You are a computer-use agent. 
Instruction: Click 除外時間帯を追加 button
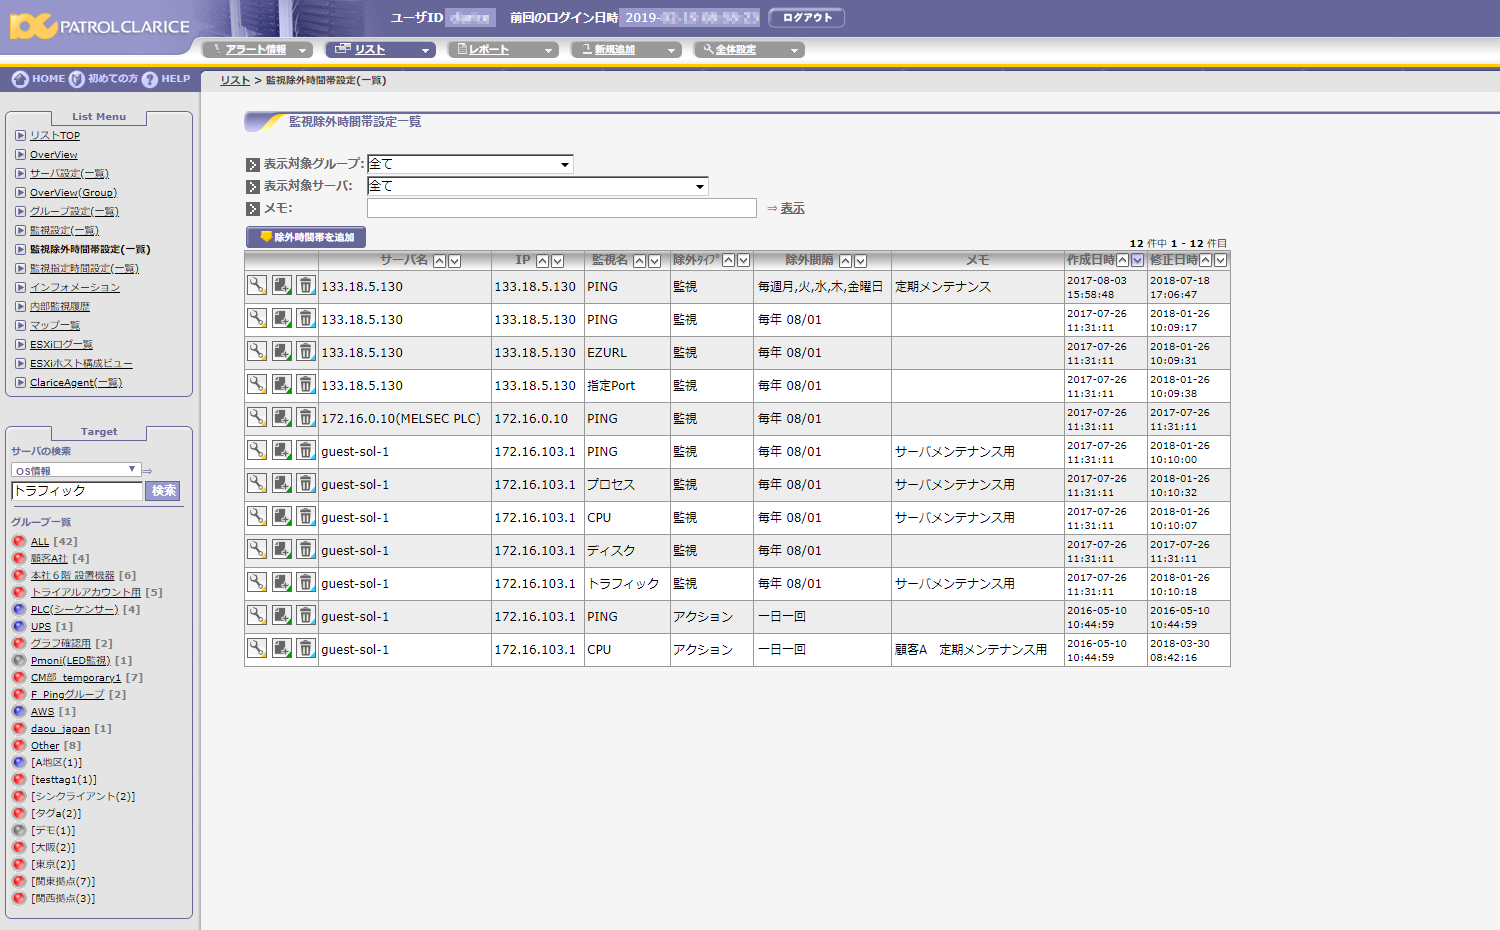[306, 237]
